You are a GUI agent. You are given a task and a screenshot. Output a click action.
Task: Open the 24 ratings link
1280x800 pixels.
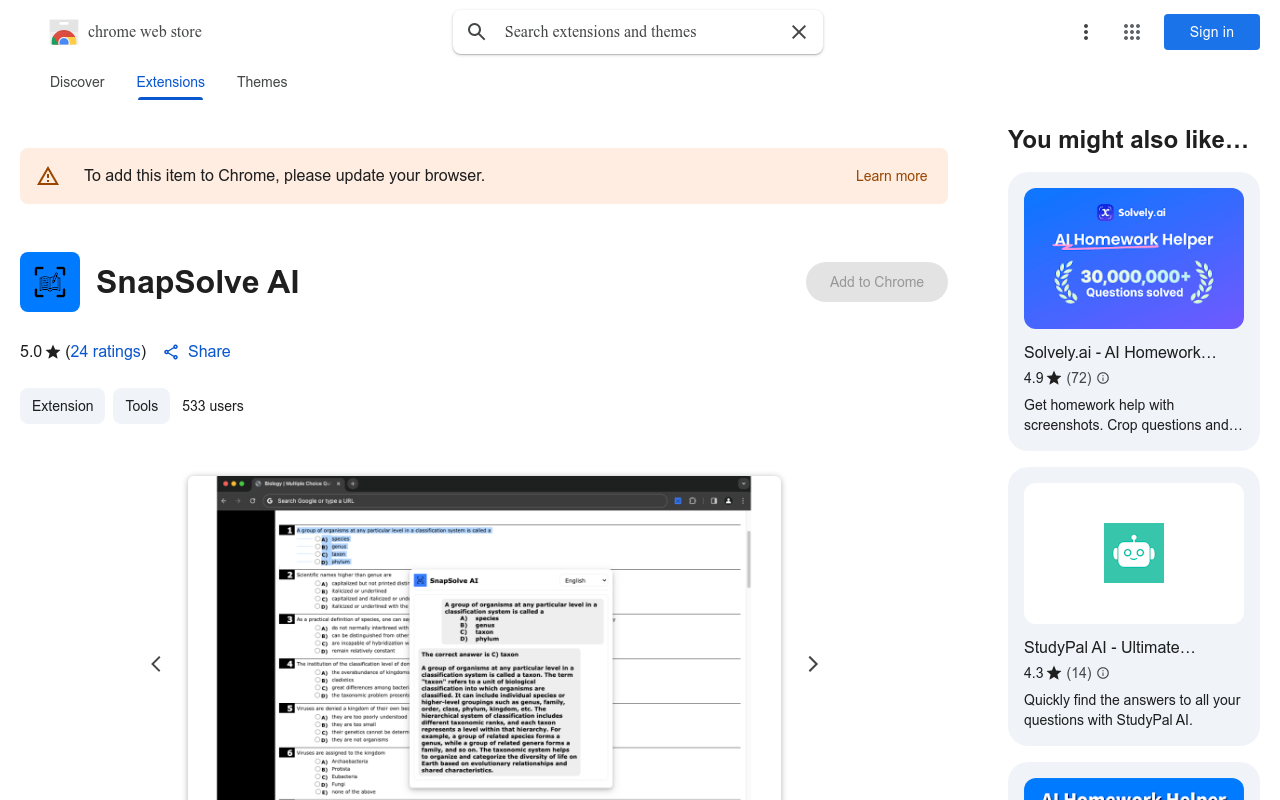pyautogui.click(x=105, y=352)
